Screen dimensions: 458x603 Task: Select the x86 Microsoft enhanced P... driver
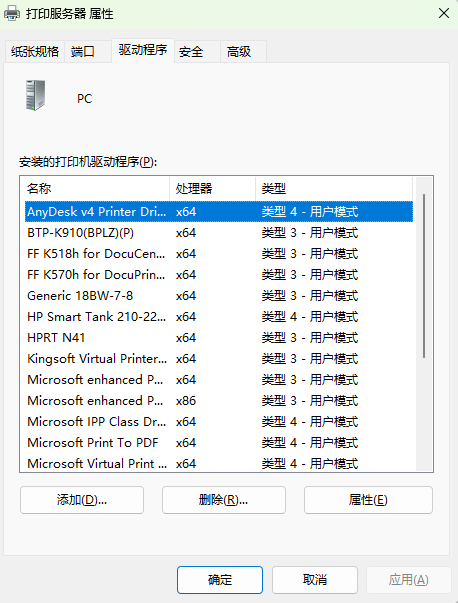pyautogui.click(x=219, y=401)
